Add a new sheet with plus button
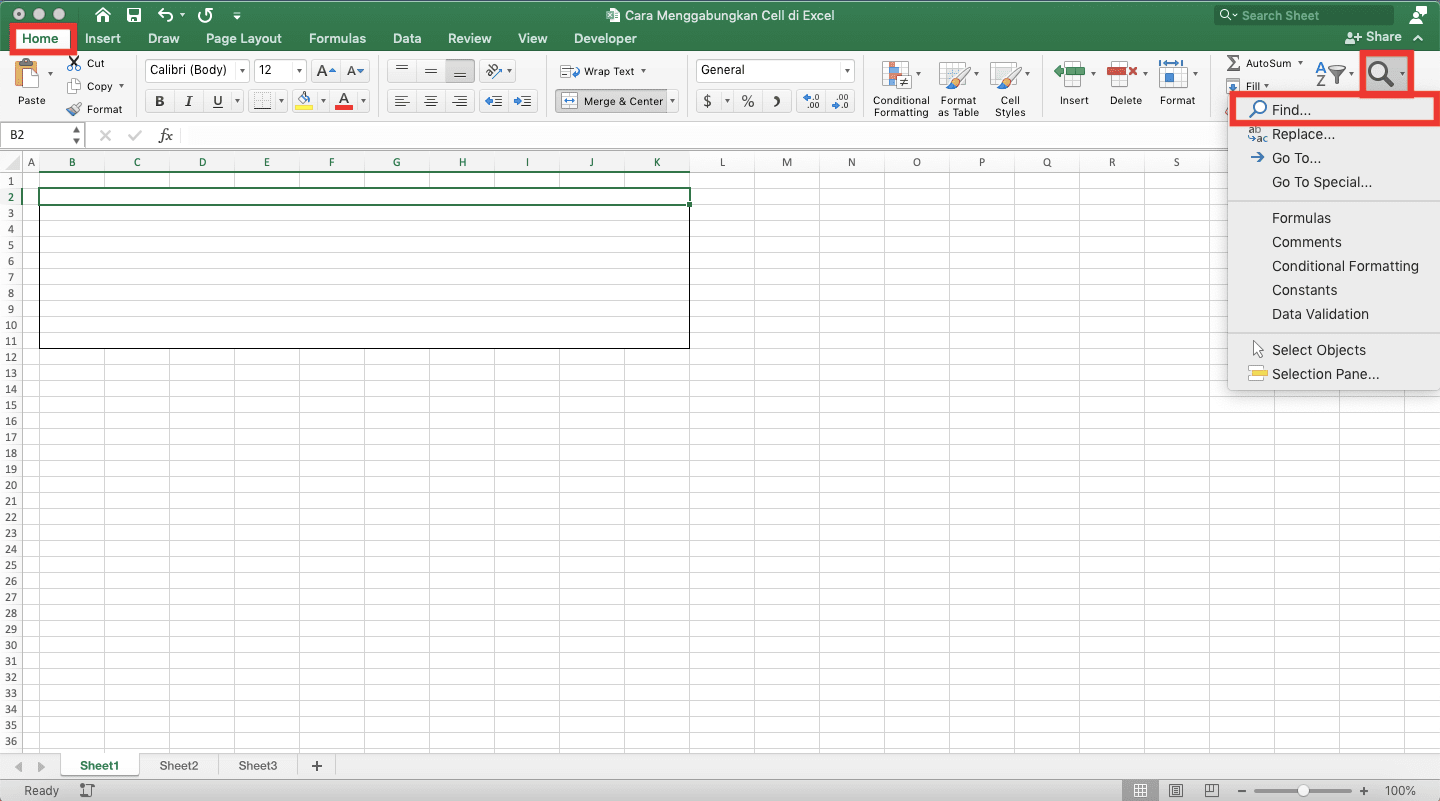 pos(317,766)
